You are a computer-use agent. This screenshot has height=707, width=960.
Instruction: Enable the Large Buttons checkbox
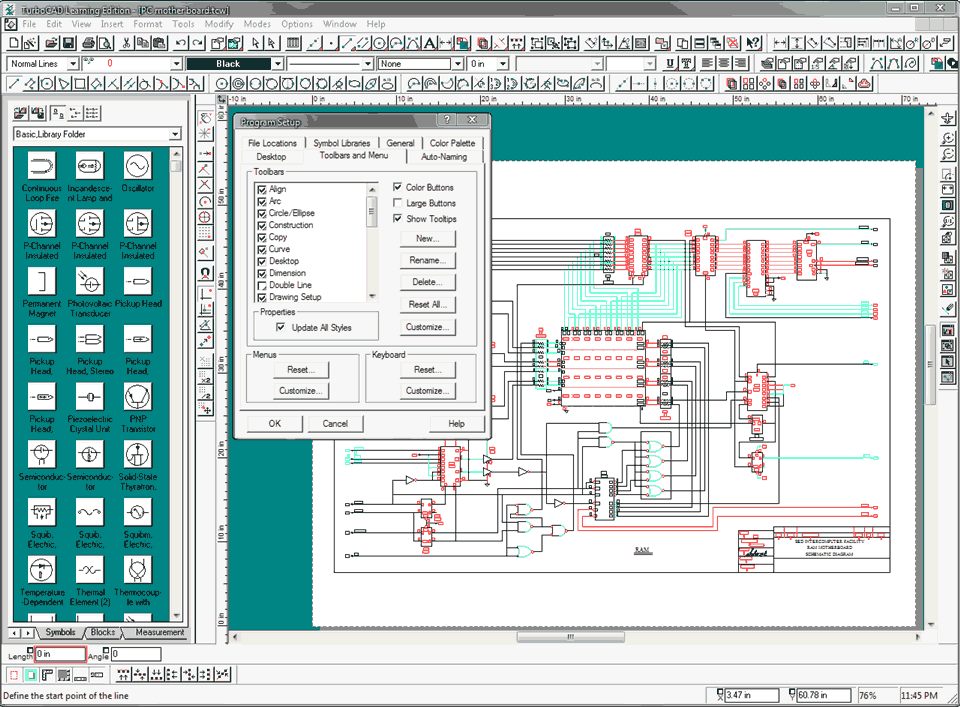(397, 203)
